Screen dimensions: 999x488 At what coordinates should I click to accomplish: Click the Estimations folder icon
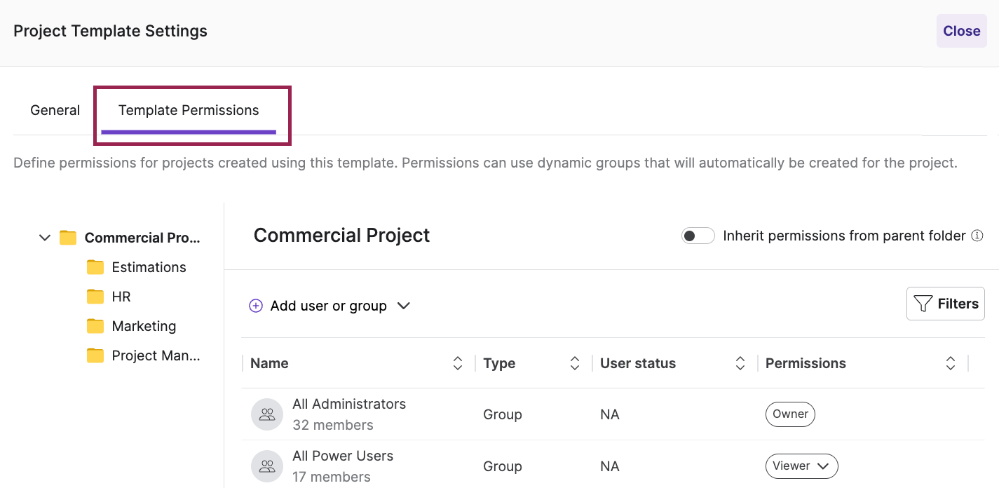coord(95,267)
